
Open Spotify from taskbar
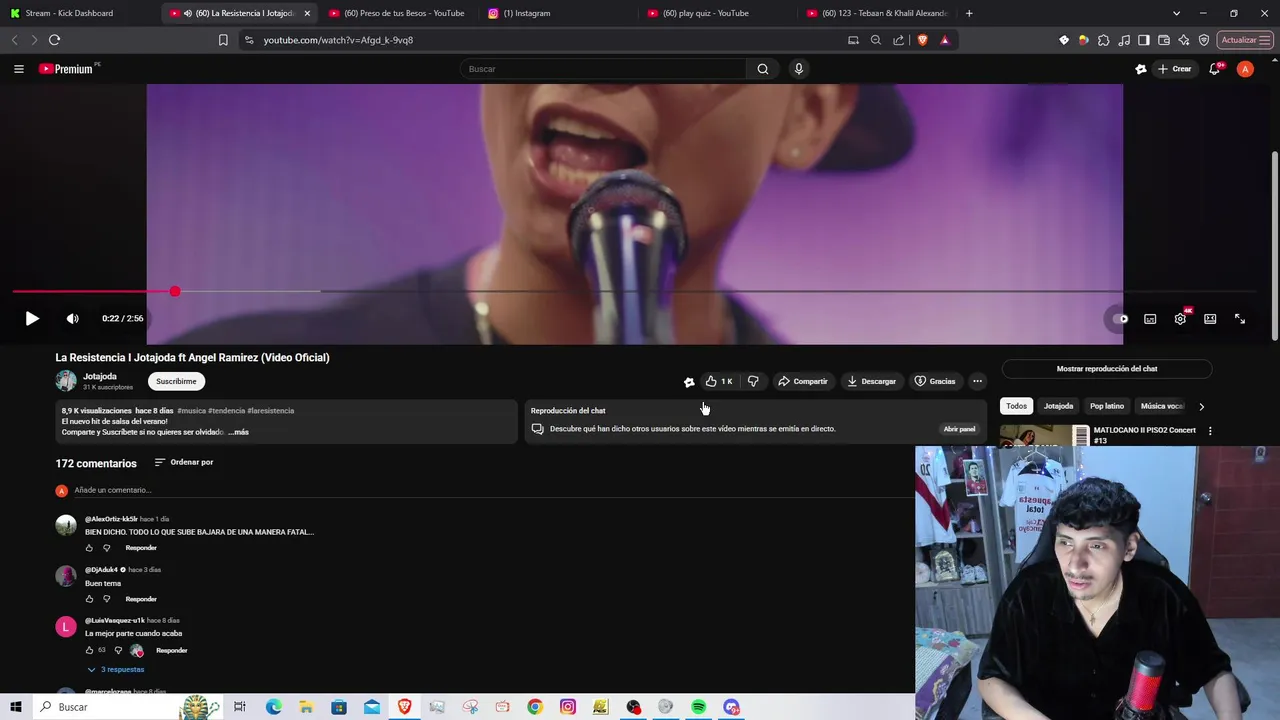coord(698,707)
